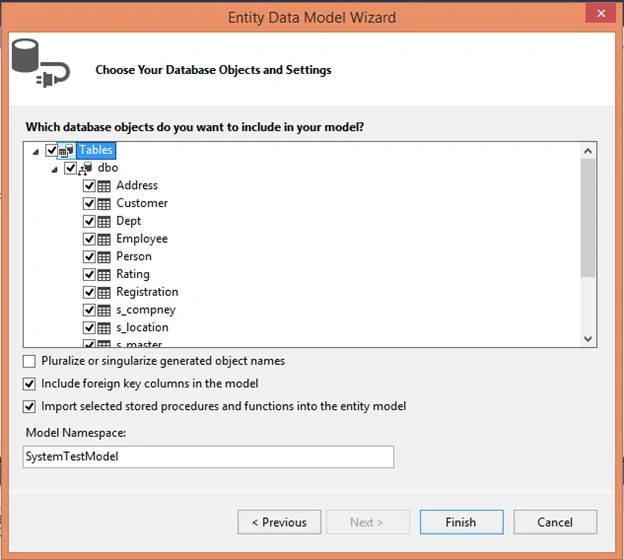Screen dimensions: 624x560
Task: Click the s_location table icon
Action: (x=104, y=328)
